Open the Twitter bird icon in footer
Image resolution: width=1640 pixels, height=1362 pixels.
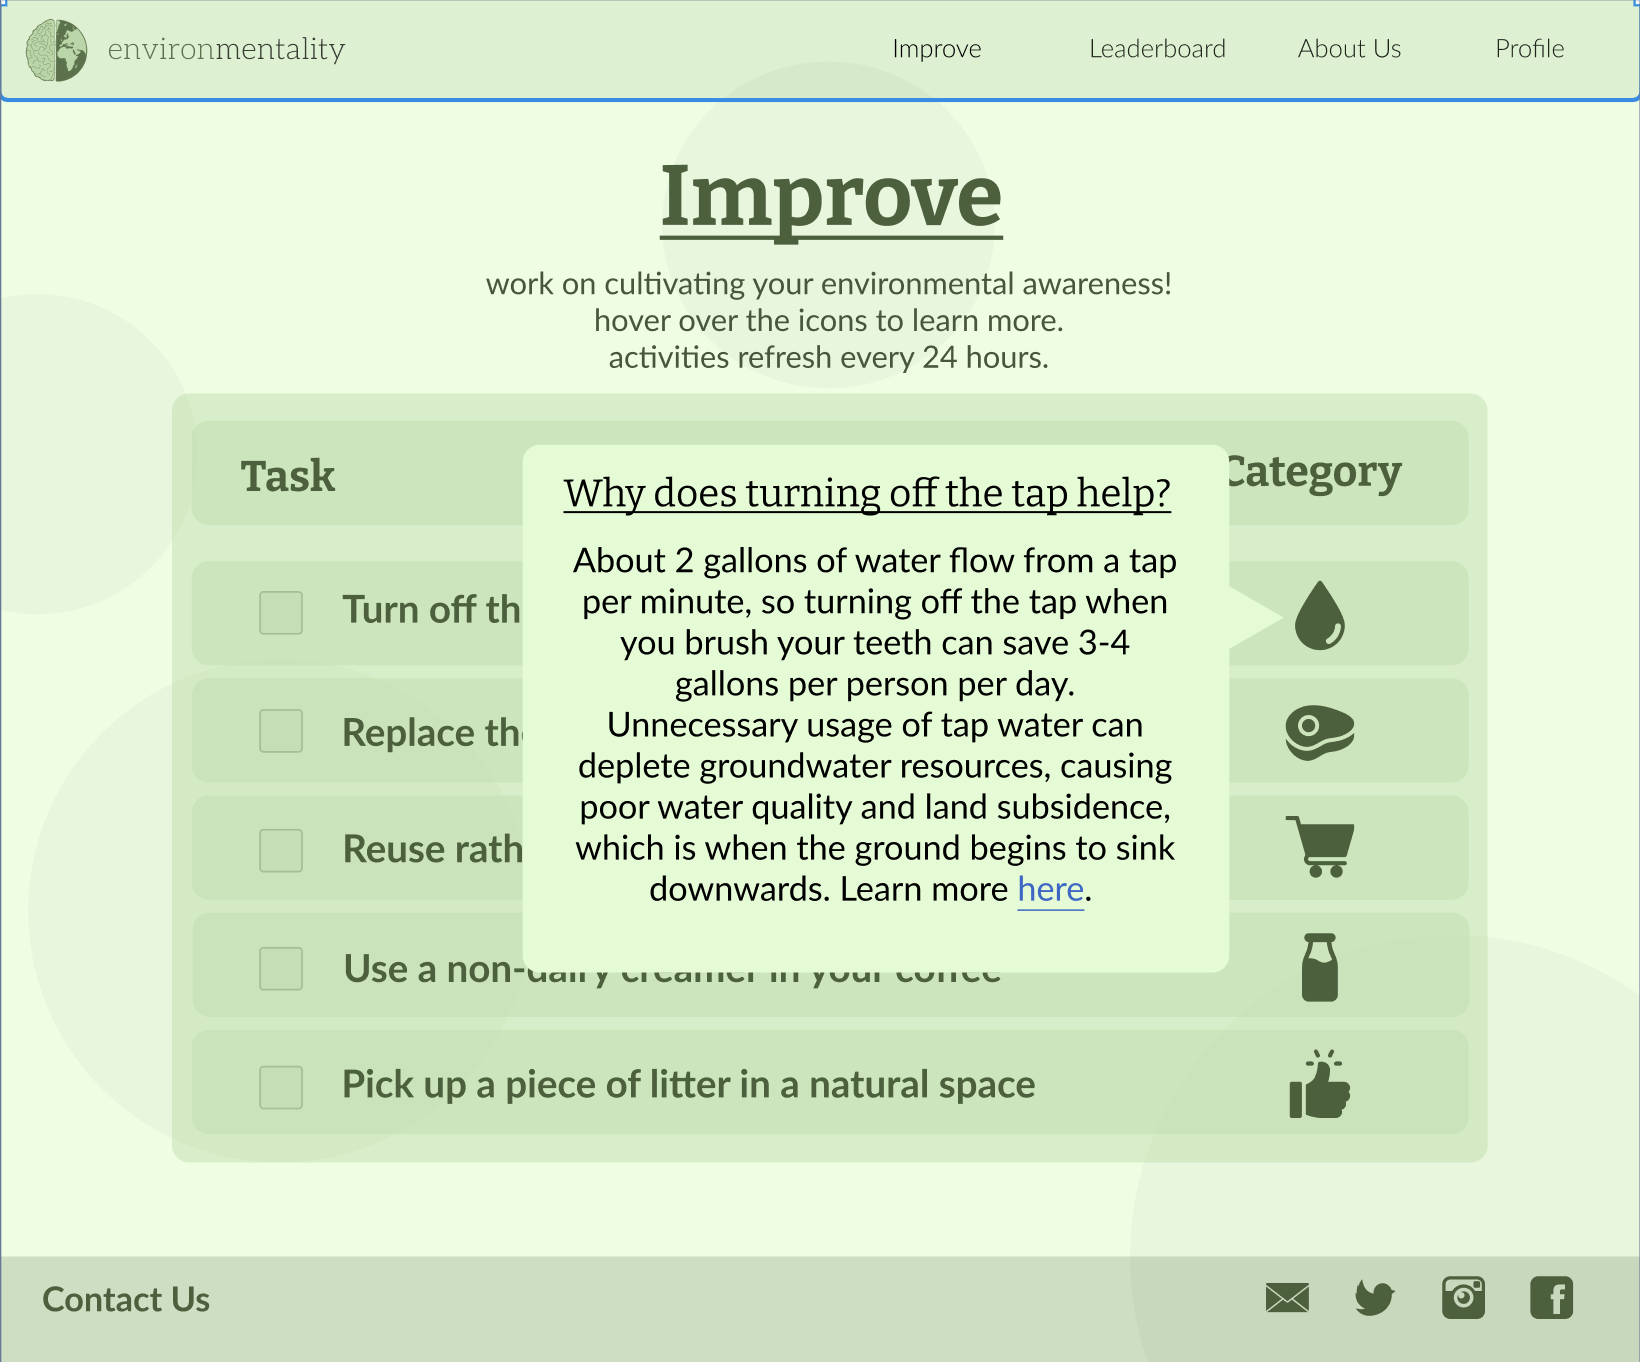tap(1375, 1298)
